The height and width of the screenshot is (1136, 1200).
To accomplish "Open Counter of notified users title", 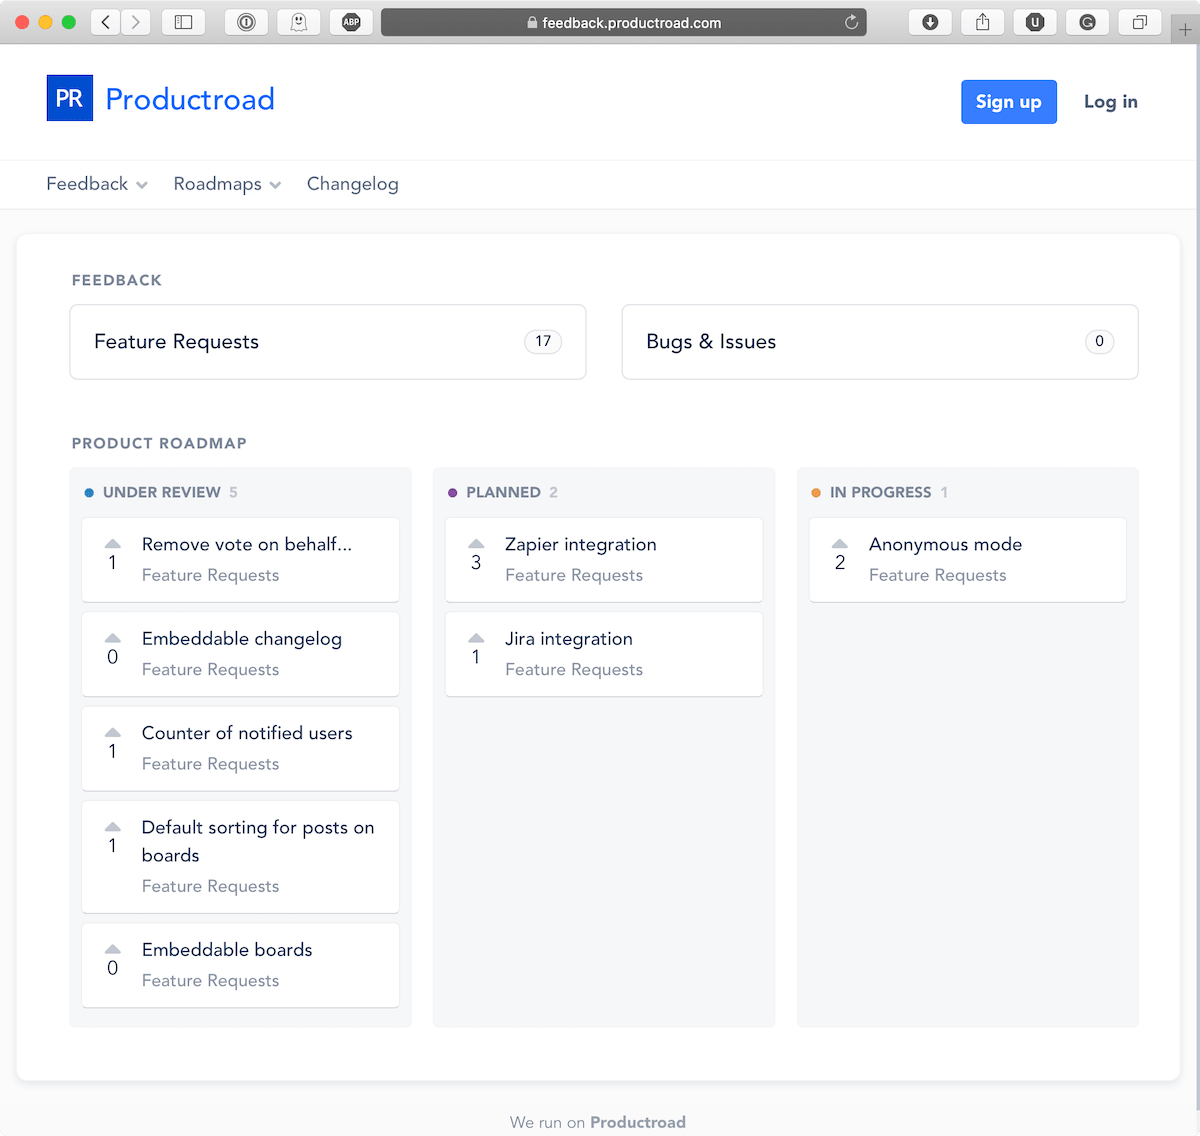I will (247, 733).
